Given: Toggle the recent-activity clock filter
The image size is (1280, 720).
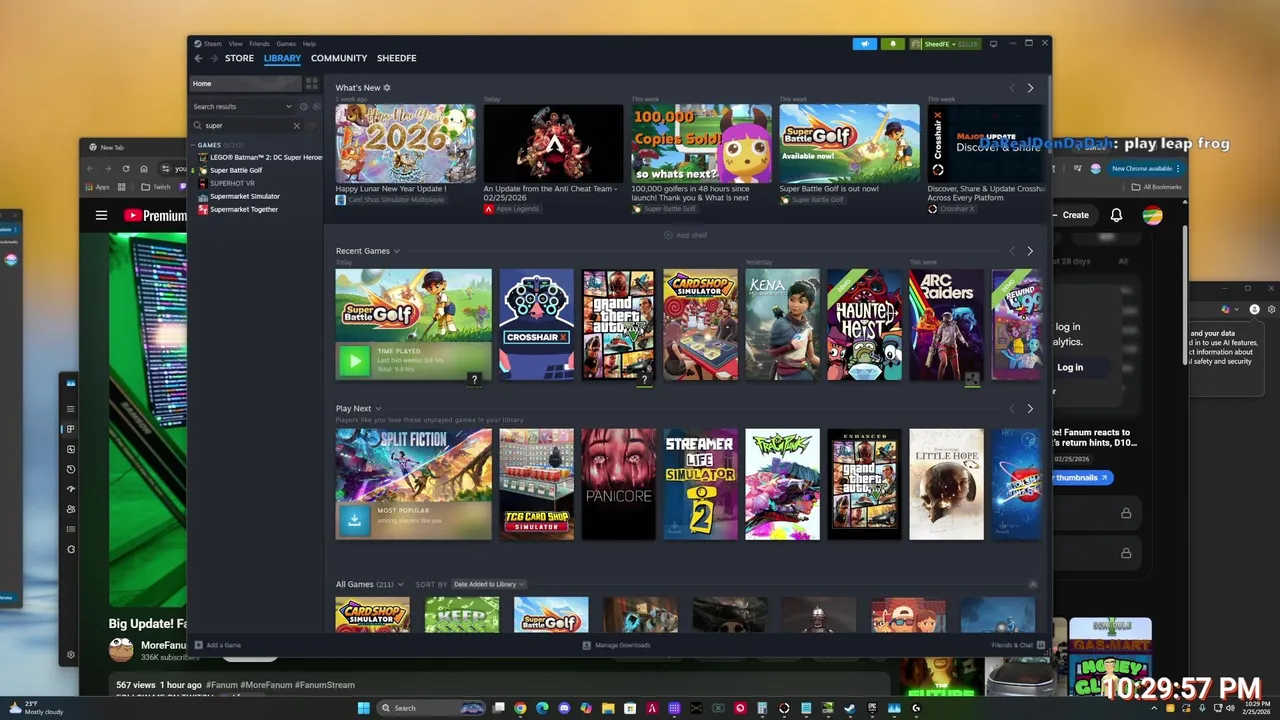Looking at the screenshot, I should [304, 106].
